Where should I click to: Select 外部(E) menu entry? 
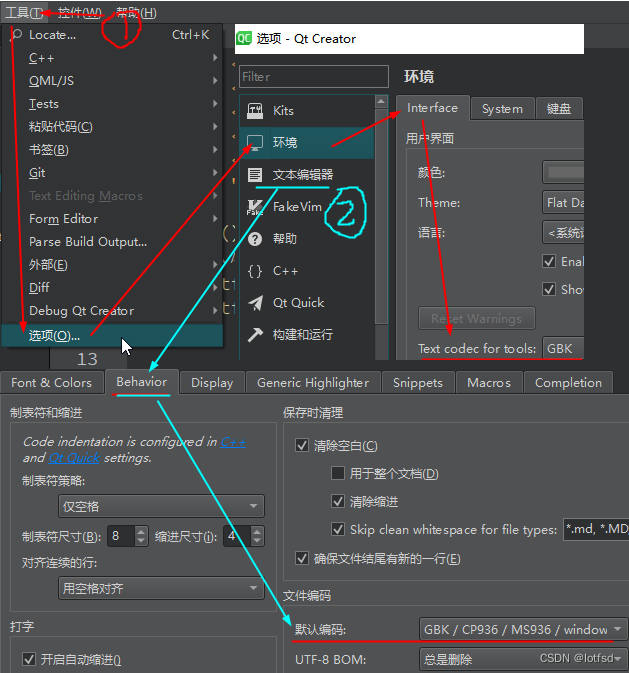[x=112, y=264]
